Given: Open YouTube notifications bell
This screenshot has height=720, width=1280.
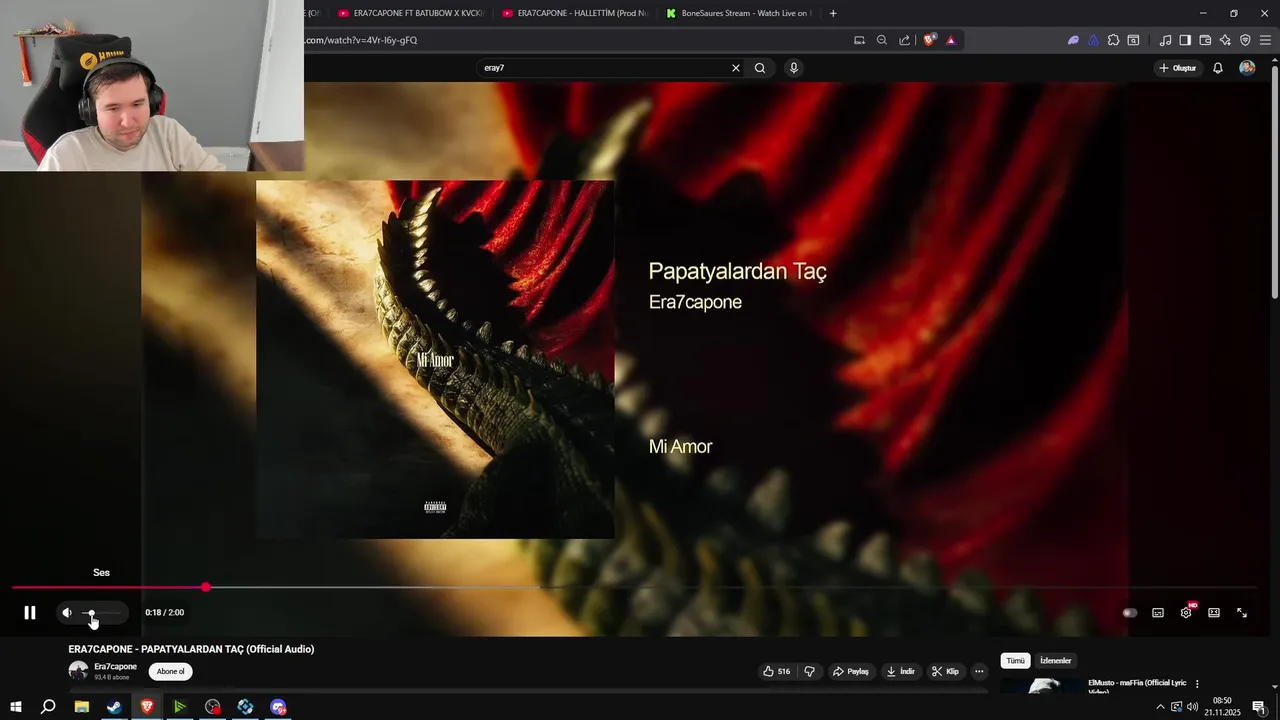Looking at the screenshot, I should [x=1218, y=68].
